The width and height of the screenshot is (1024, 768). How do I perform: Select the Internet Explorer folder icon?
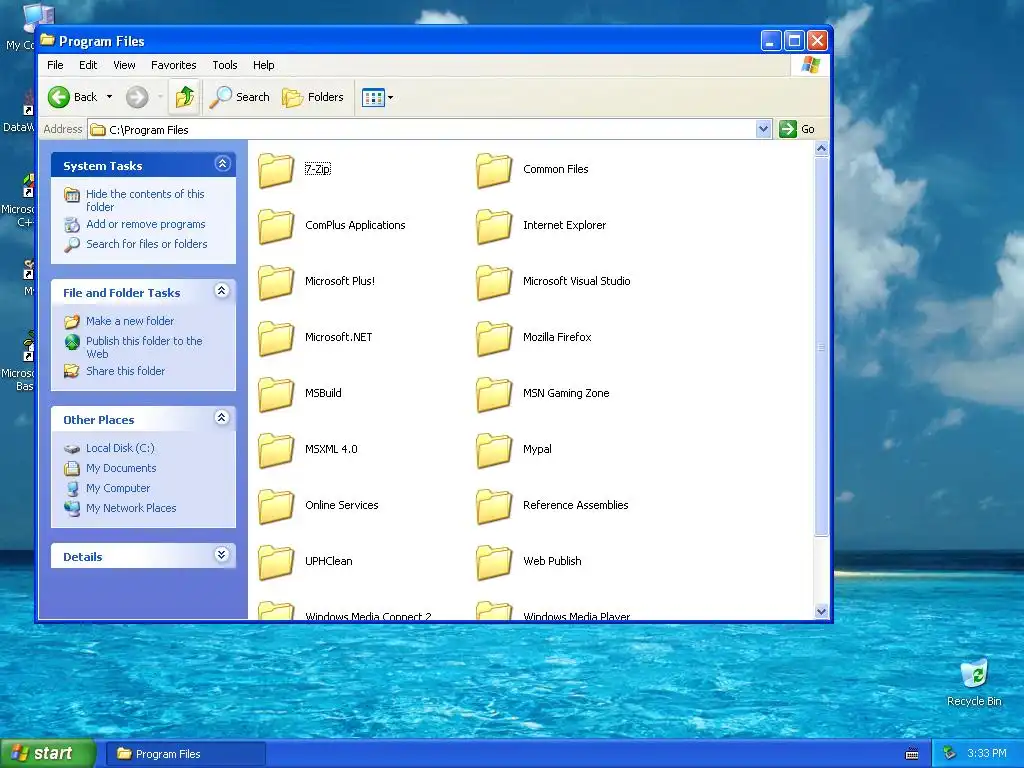tap(494, 226)
